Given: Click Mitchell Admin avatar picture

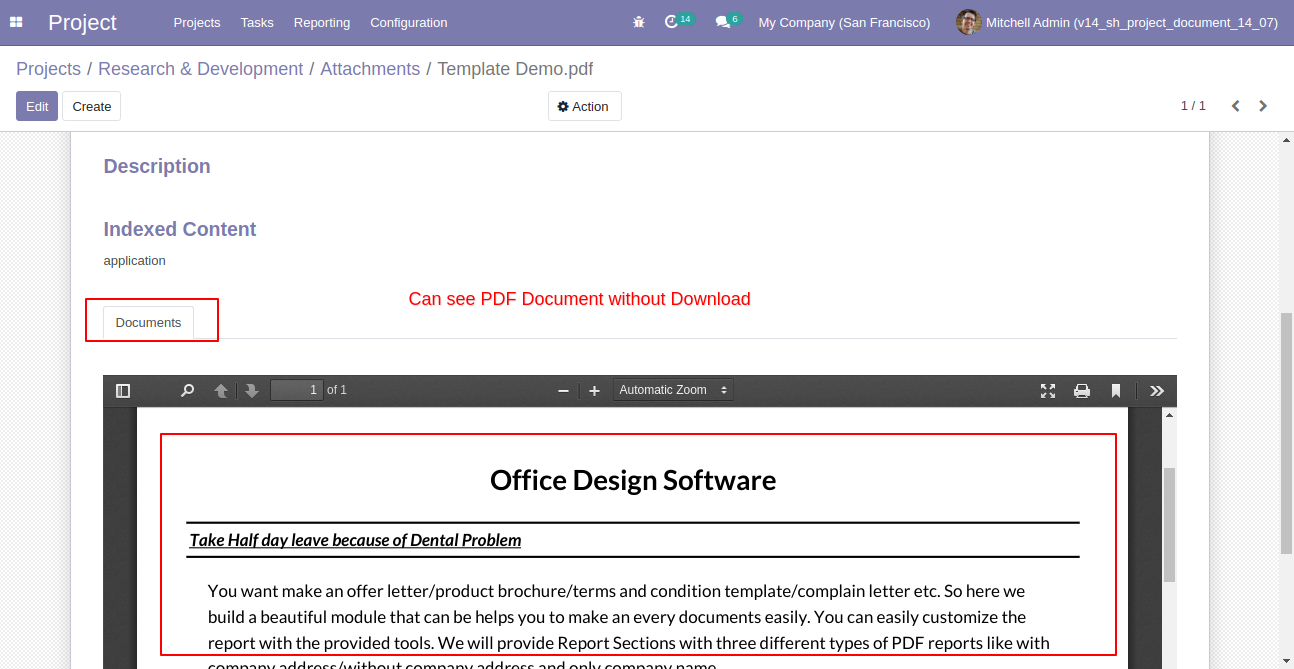Looking at the screenshot, I should point(968,22).
